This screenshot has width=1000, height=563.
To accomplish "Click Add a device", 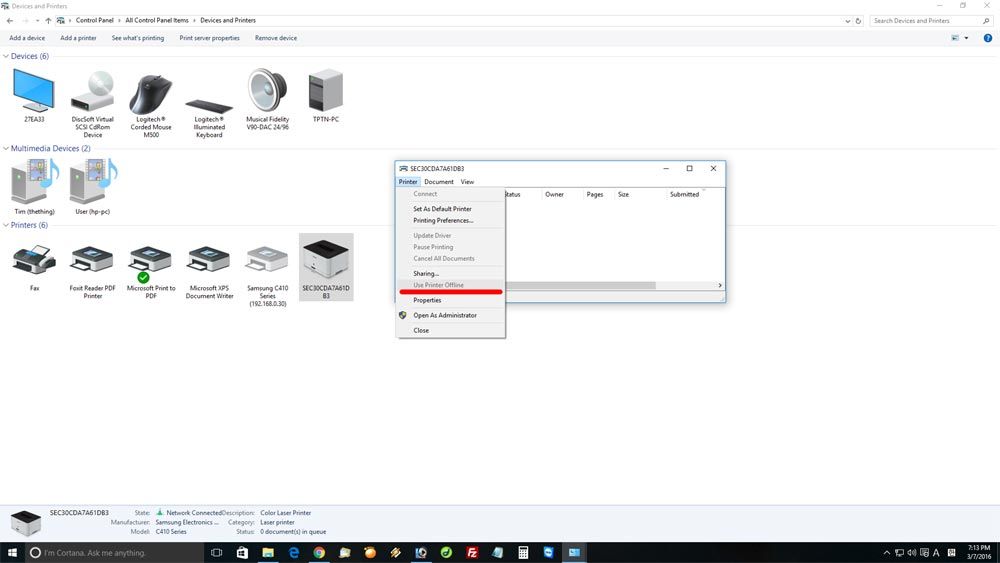I will point(27,38).
